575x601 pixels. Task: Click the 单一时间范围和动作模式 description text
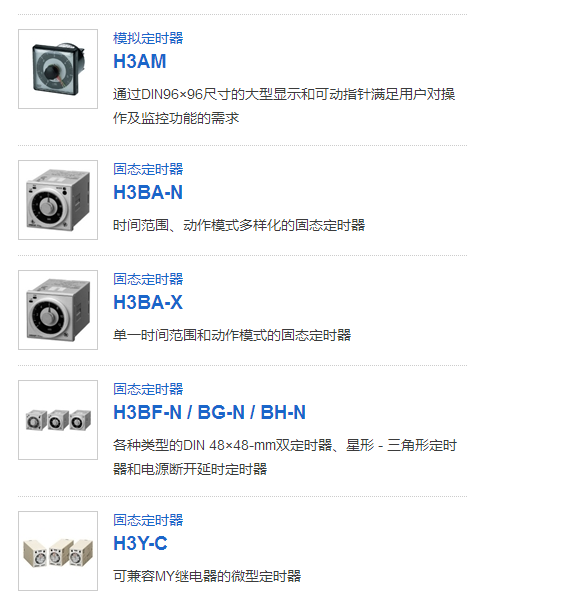tap(232, 335)
